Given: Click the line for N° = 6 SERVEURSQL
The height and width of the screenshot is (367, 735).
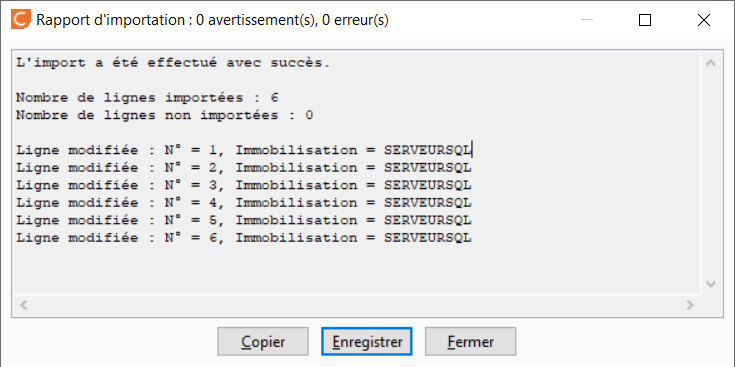Looking at the screenshot, I should tap(244, 238).
